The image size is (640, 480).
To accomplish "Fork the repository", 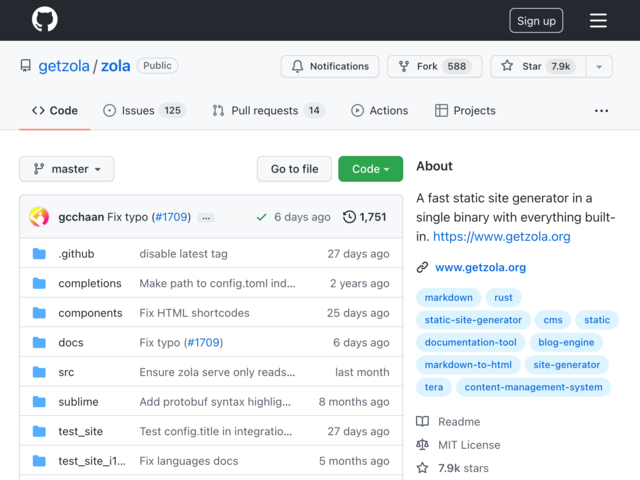I will coord(434,66).
